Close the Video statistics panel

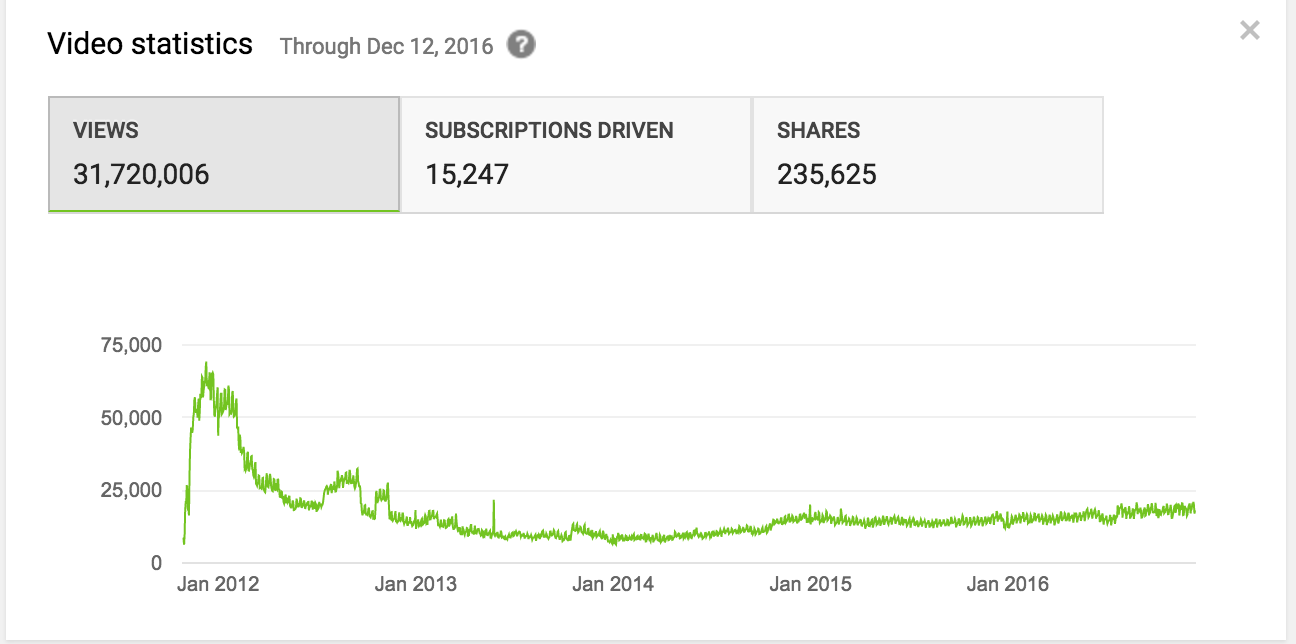pos(1249,31)
